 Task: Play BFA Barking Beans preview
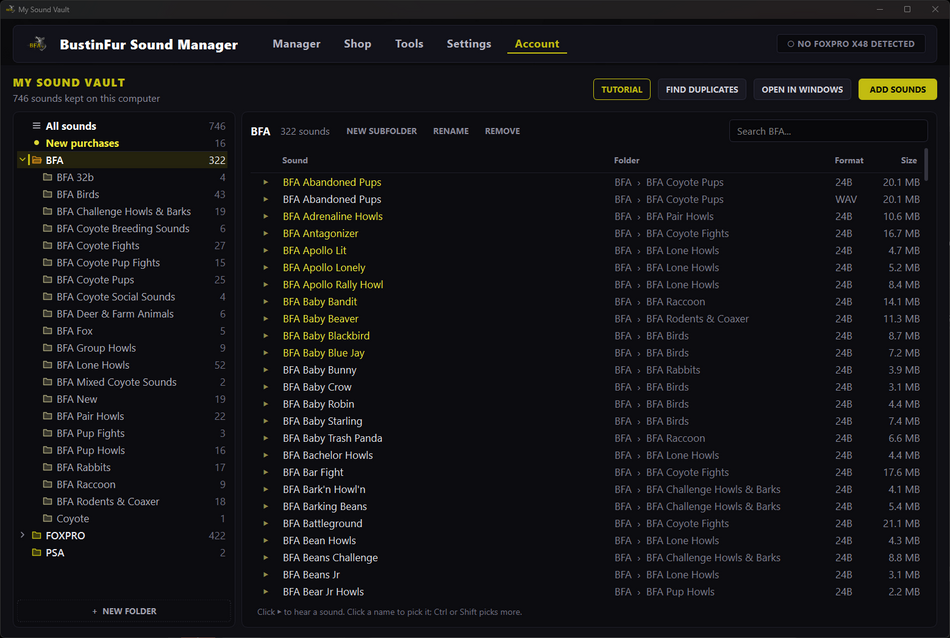click(x=265, y=507)
